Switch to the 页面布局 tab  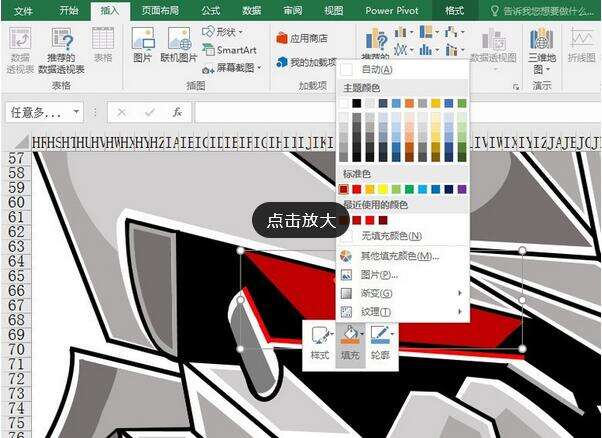tap(160, 10)
